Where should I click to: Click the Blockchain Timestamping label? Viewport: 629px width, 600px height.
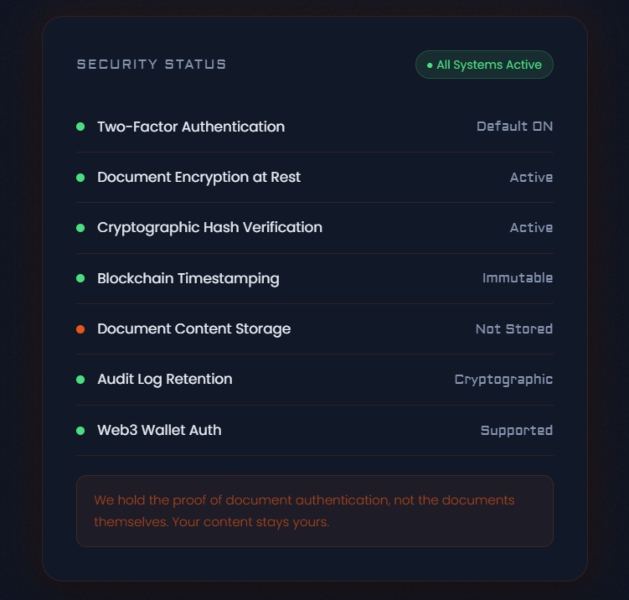point(188,279)
